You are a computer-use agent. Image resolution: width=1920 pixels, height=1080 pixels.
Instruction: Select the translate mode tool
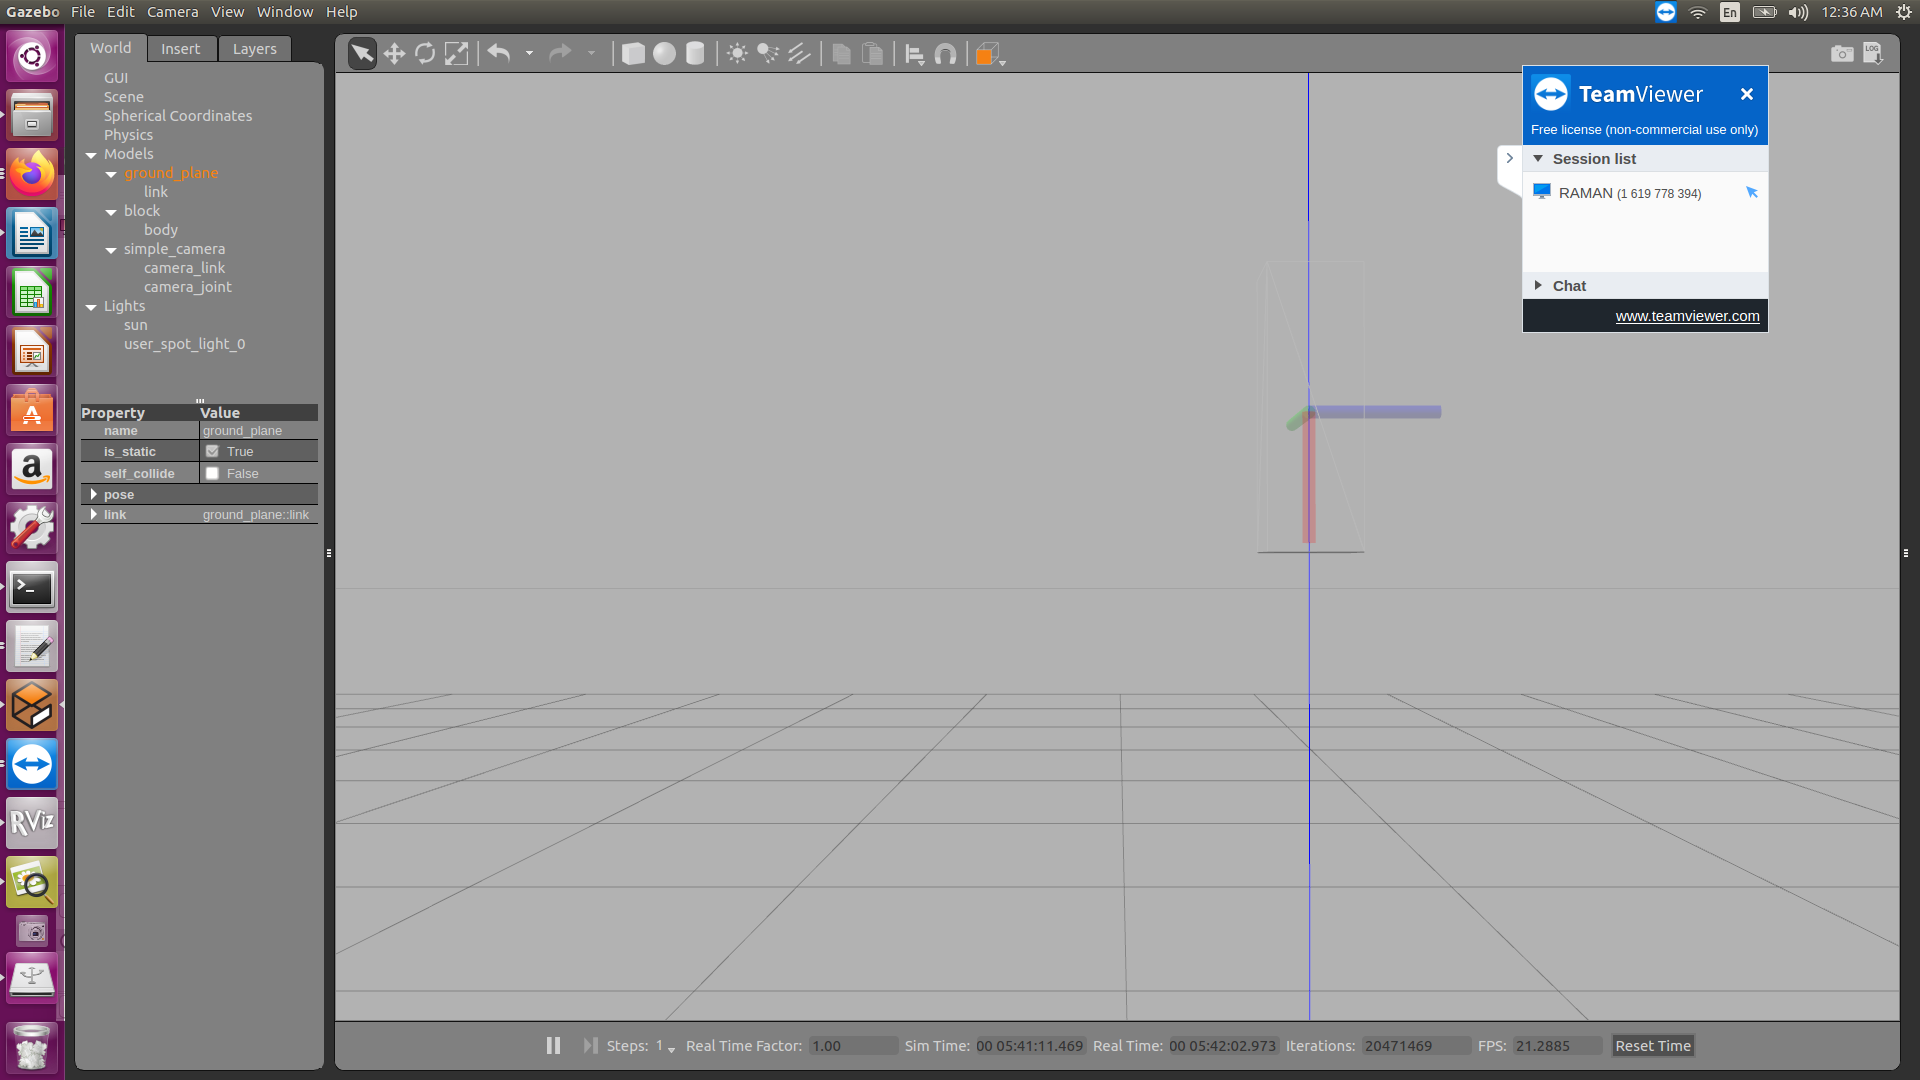click(x=394, y=53)
